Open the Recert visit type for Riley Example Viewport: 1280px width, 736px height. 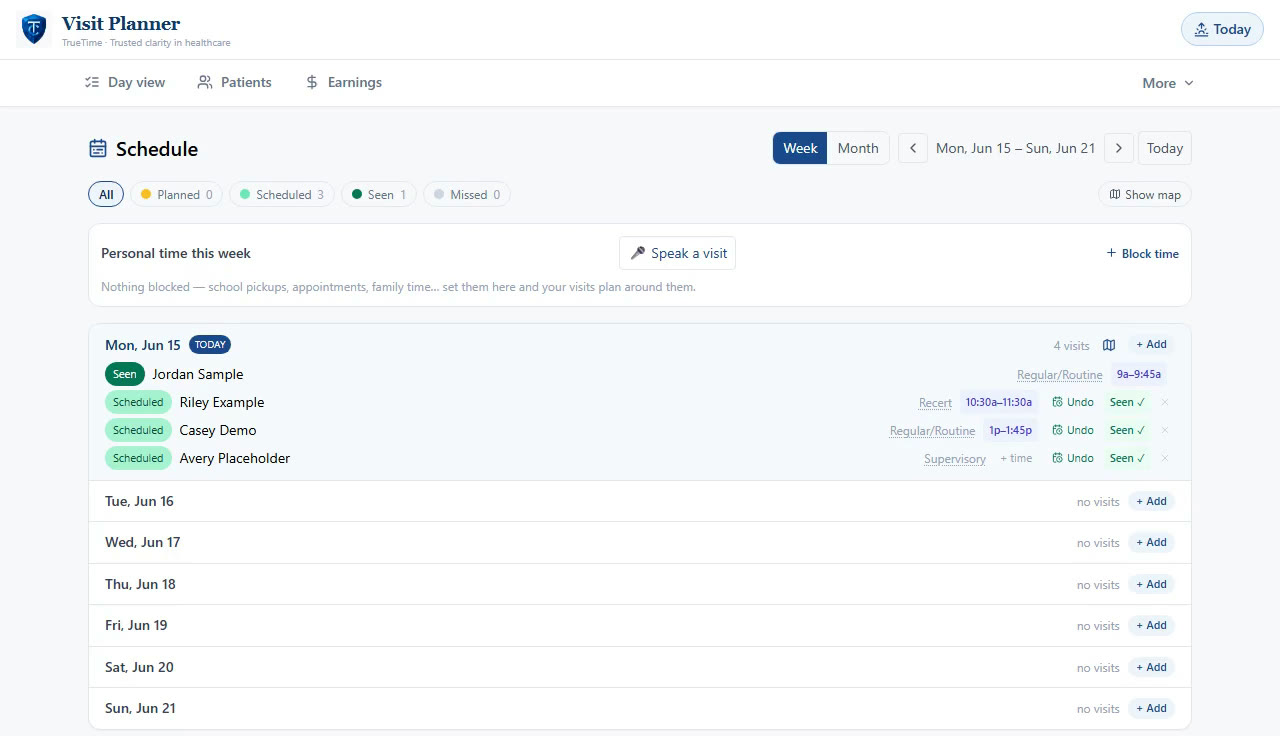click(x=935, y=403)
